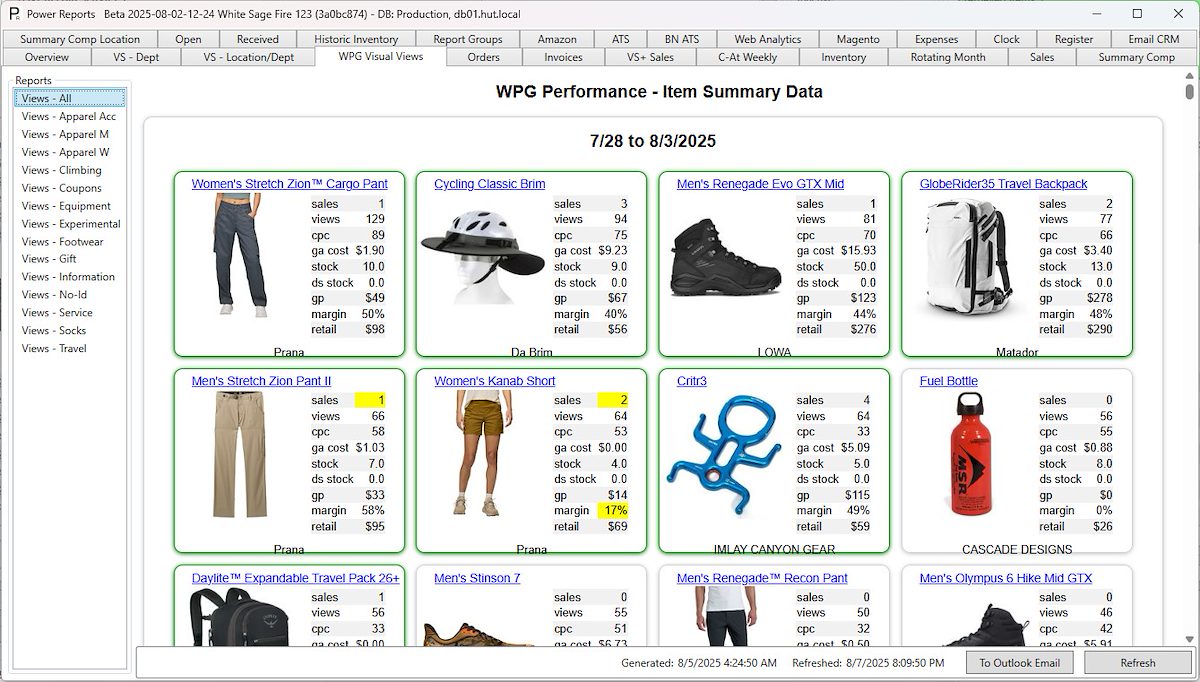Click highlighted sales value on Zion Pant II
Image resolution: width=1200 pixels, height=682 pixels.
370,400
